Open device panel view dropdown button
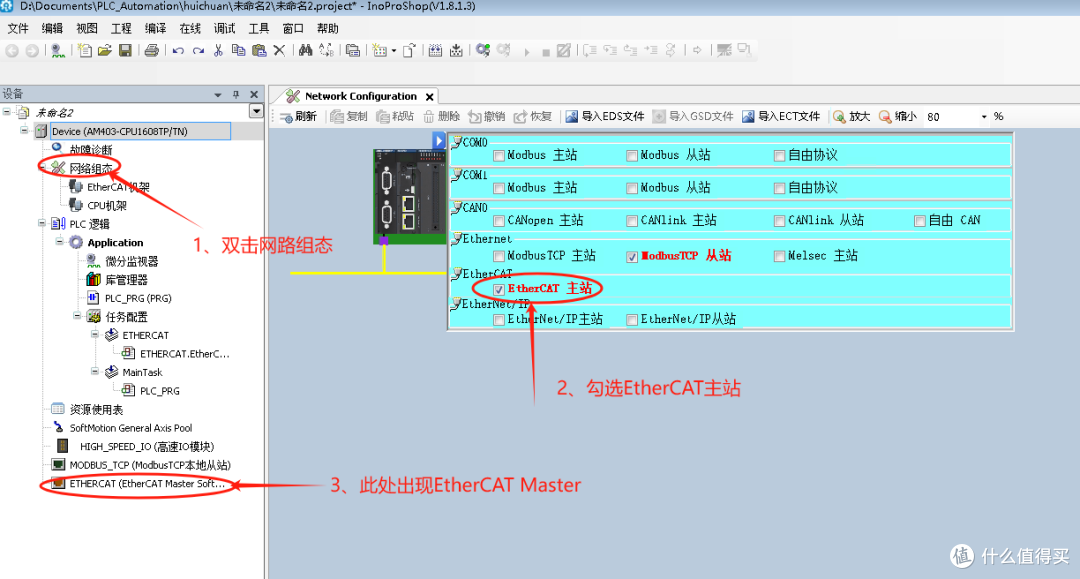 coord(256,112)
